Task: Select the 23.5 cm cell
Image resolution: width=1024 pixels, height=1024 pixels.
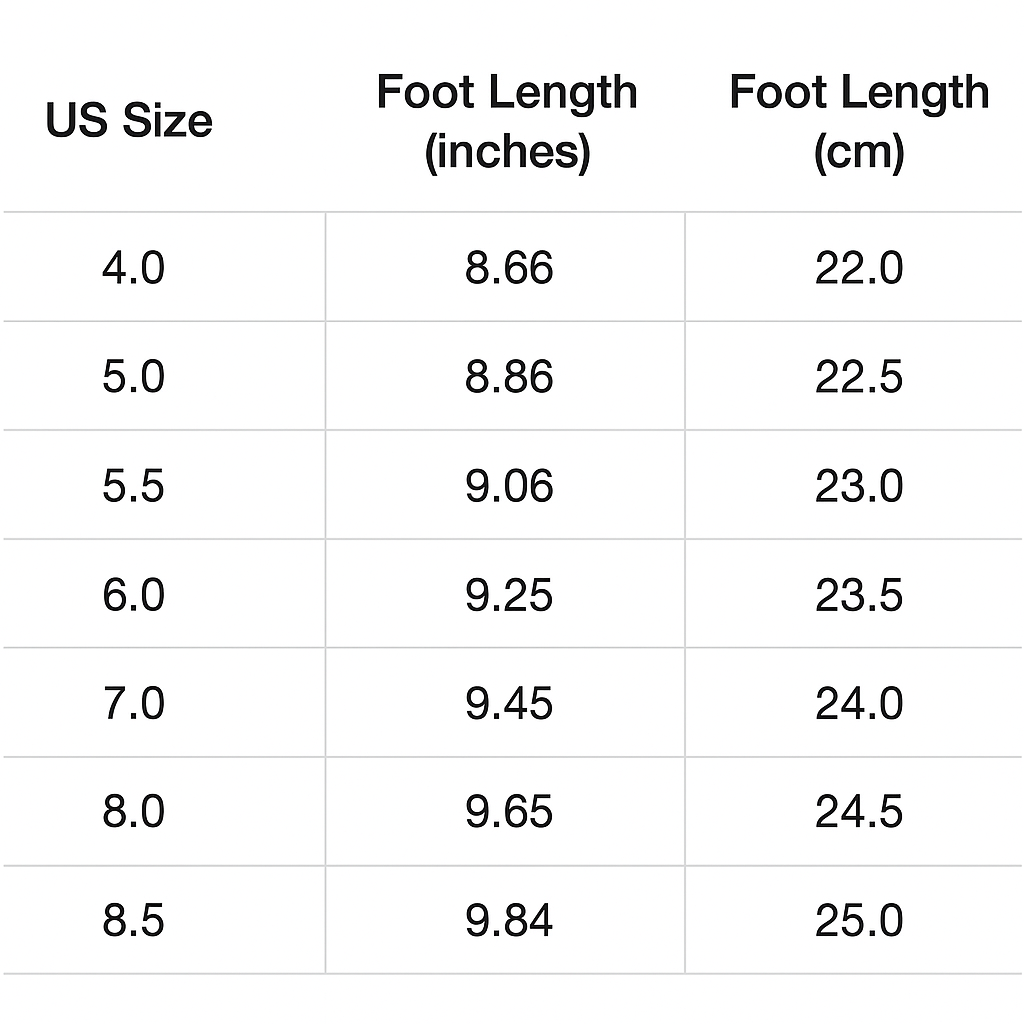Action: click(858, 595)
